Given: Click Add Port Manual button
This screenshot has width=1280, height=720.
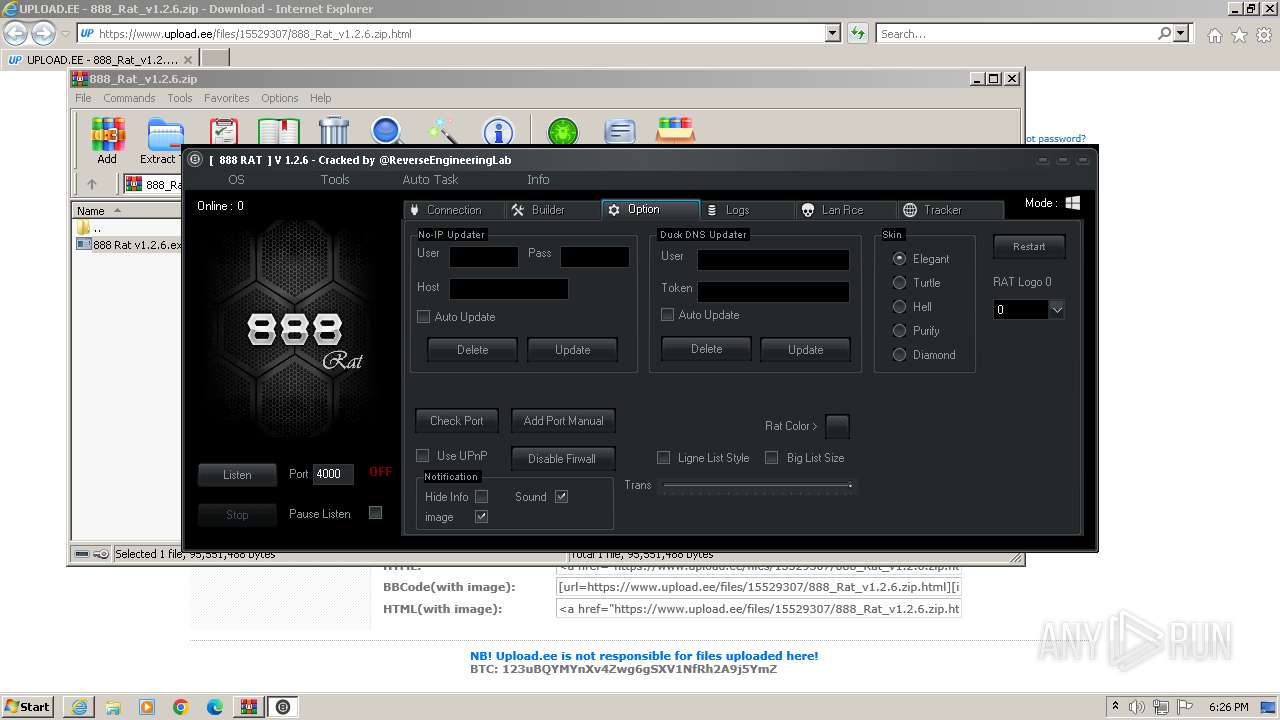Looking at the screenshot, I should pos(563,421).
